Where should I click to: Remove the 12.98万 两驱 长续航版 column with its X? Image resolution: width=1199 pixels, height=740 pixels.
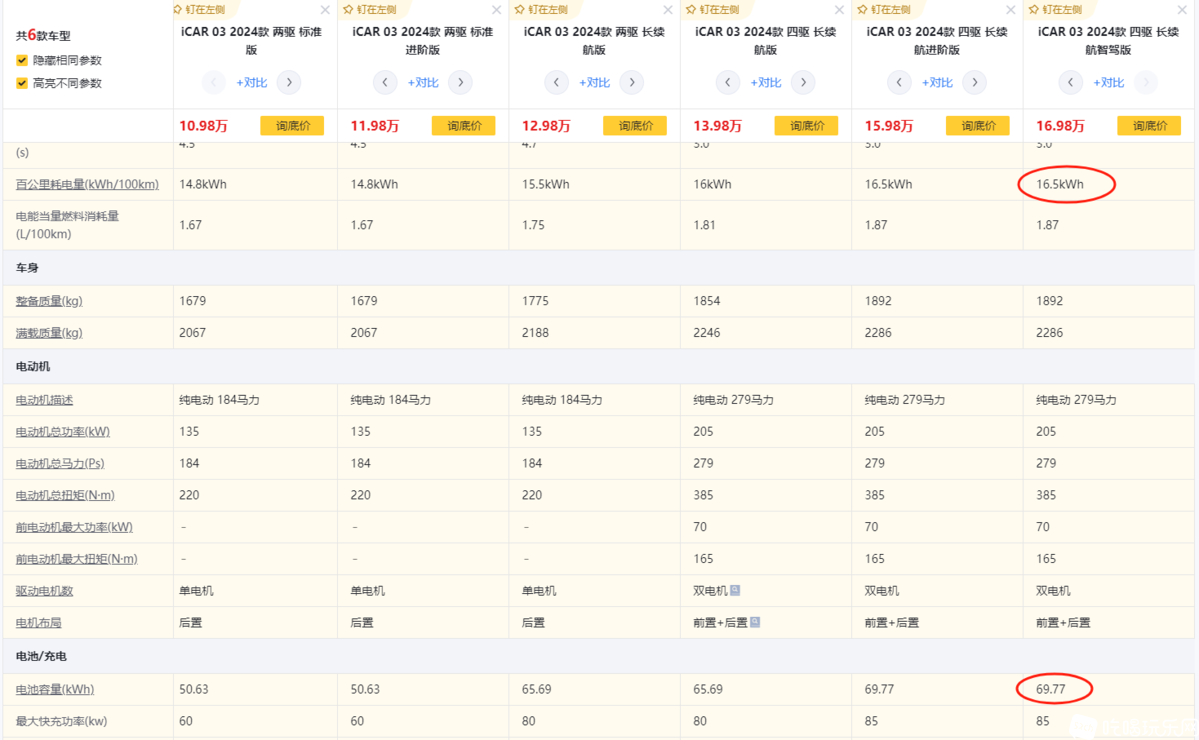click(x=668, y=10)
